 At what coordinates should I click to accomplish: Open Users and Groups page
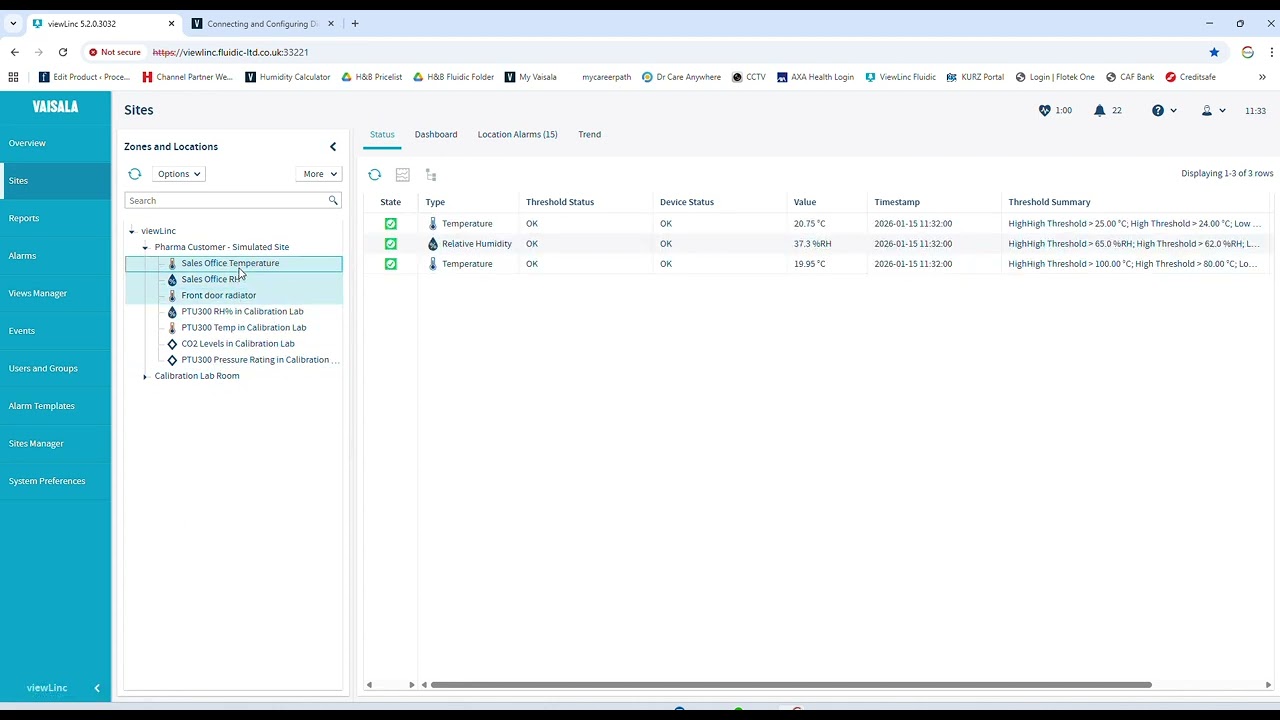56,368
